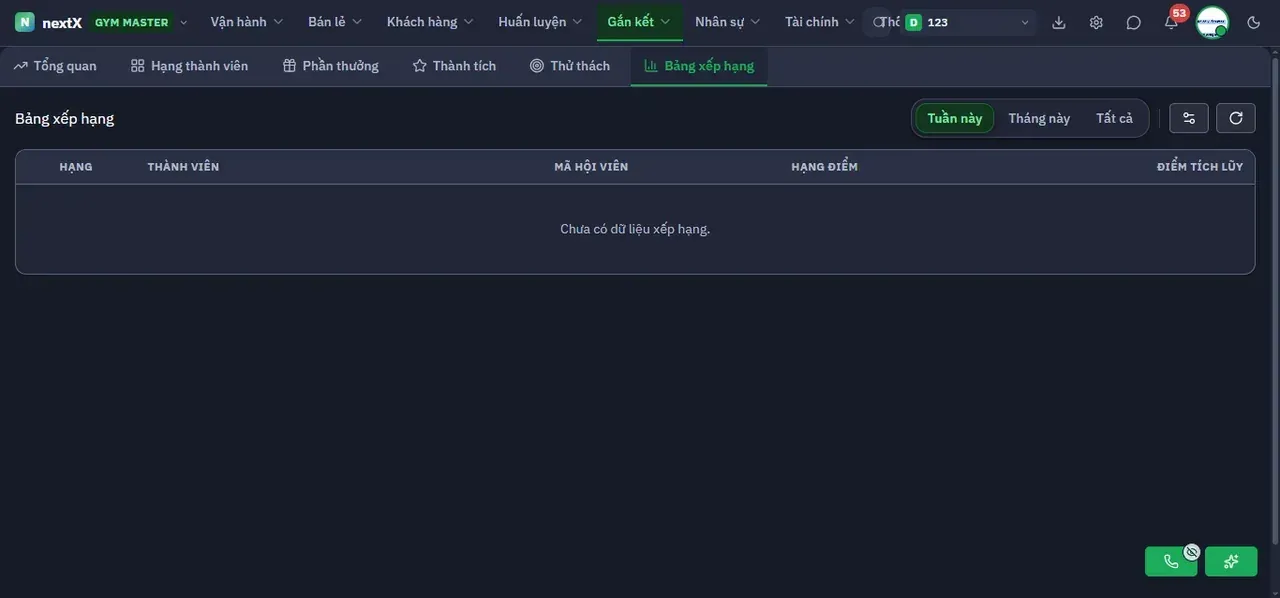The width and height of the screenshot is (1280, 598).
Task: Open the filter settings sliders icon
Action: (1189, 118)
